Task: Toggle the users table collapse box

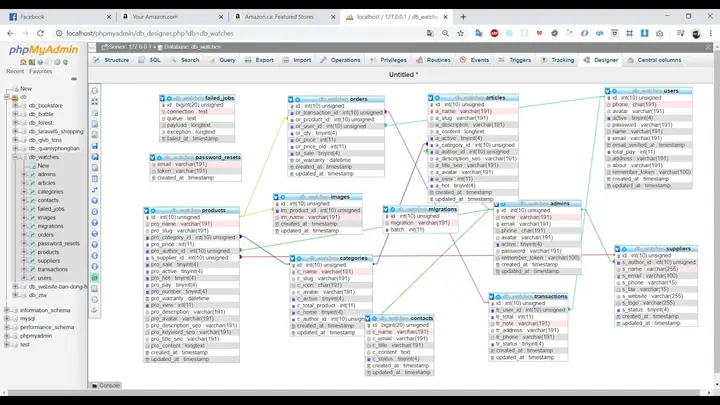Action: pos(608,91)
